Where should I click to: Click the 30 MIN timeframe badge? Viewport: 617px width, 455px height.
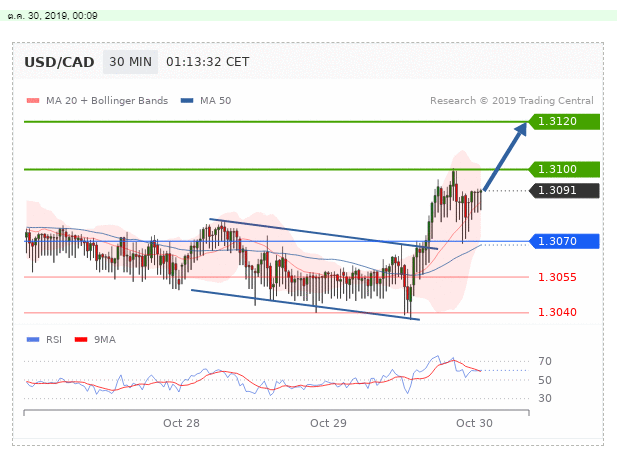130,62
